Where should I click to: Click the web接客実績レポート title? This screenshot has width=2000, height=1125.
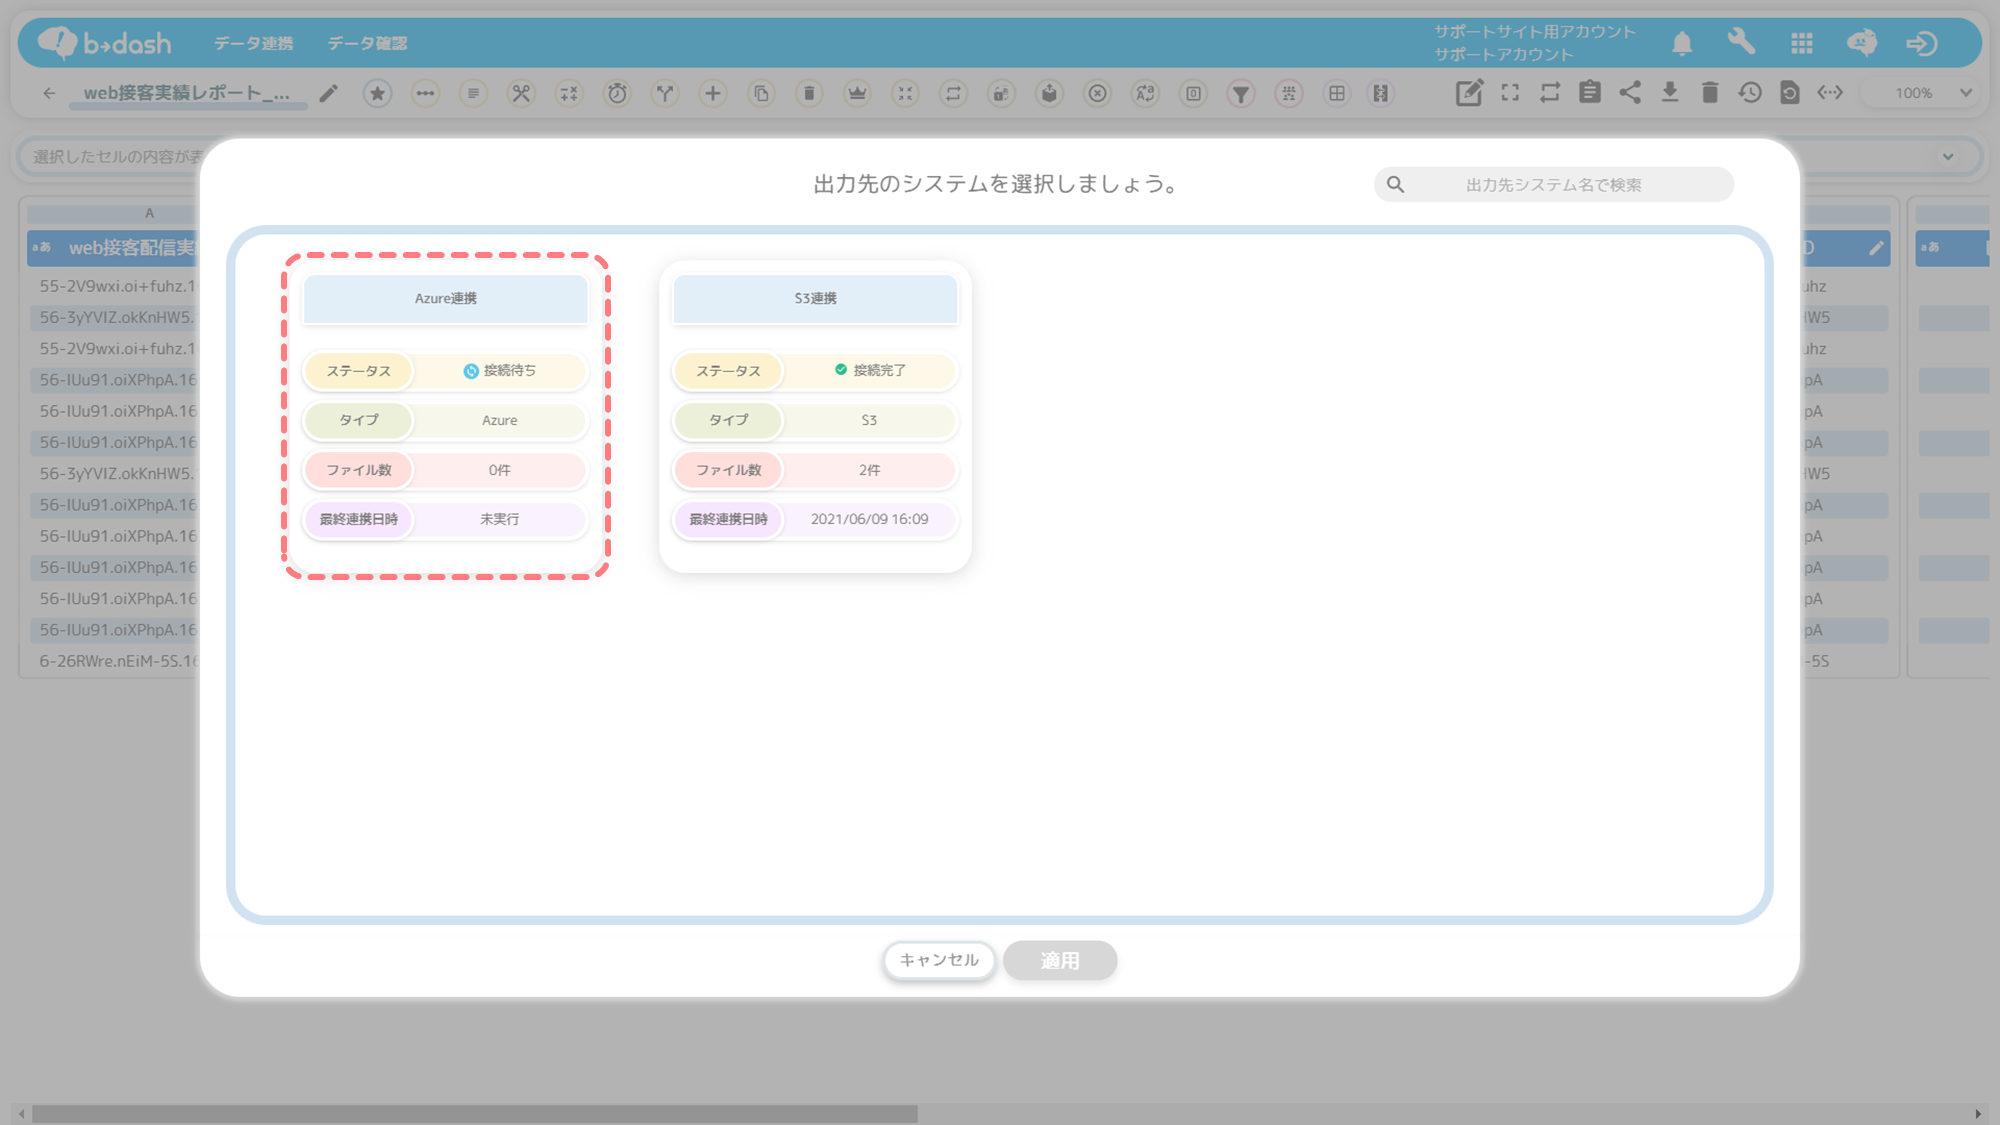pos(187,93)
